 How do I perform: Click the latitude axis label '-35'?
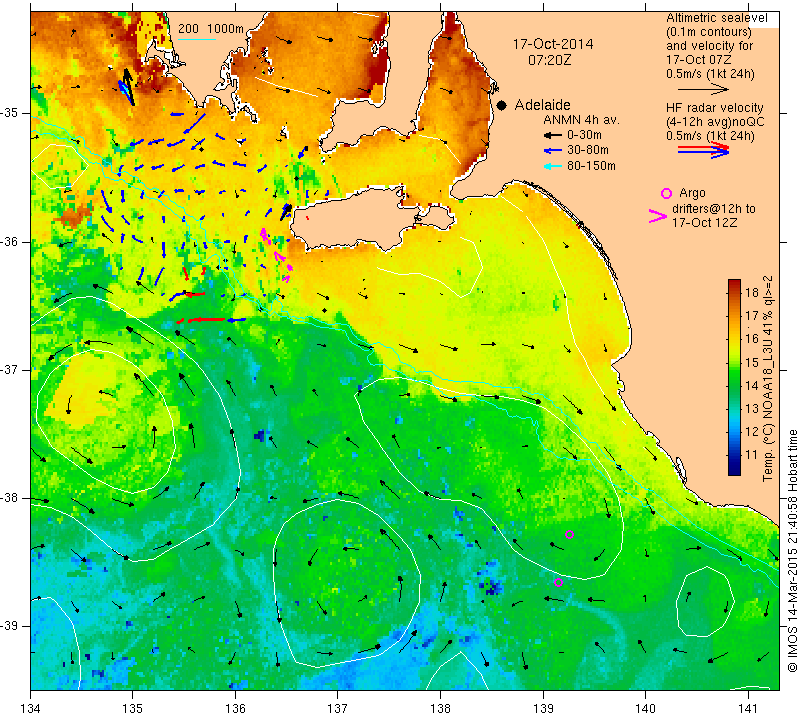tap(10, 113)
